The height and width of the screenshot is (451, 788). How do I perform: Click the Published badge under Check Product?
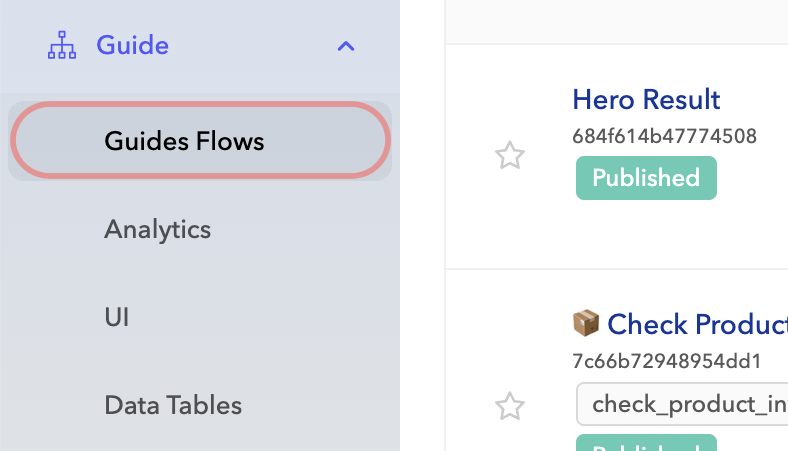point(646,444)
